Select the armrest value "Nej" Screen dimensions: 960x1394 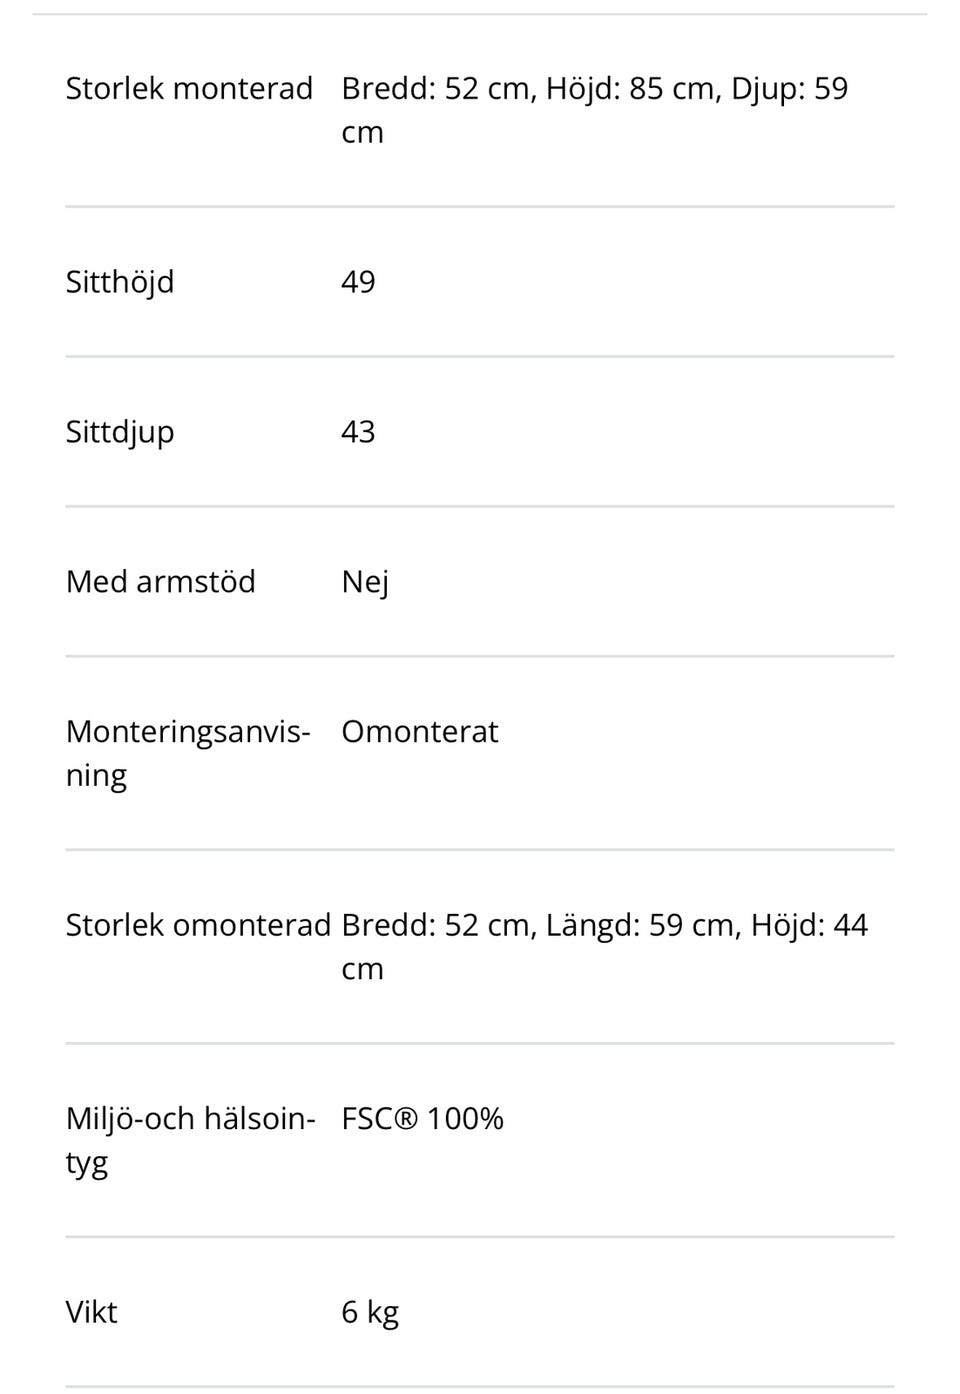tap(365, 581)
